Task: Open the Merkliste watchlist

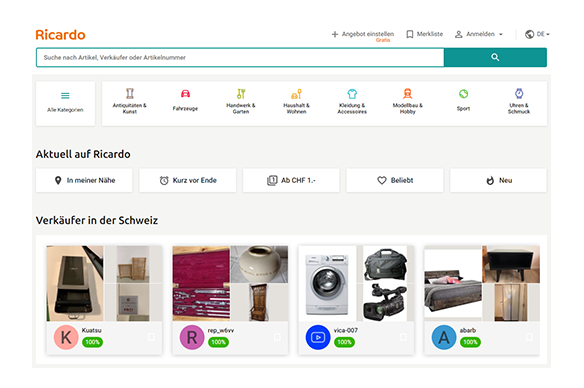Action: pyautogui.click(x=424, y=34)
